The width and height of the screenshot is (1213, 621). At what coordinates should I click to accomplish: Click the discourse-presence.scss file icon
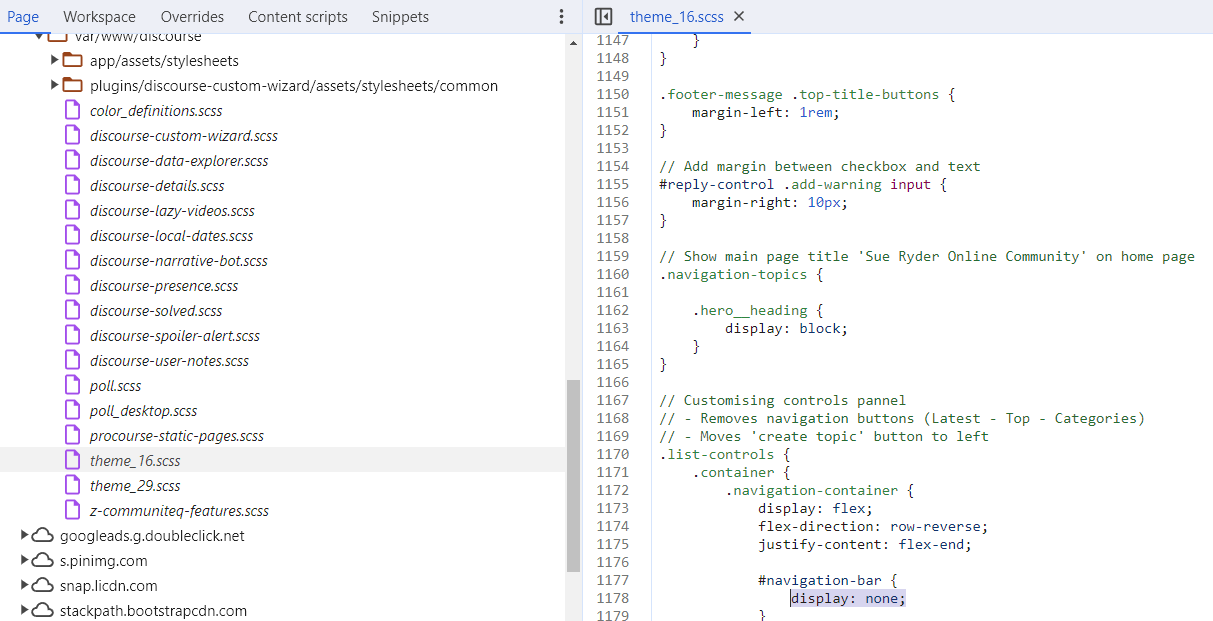(71, 285)
